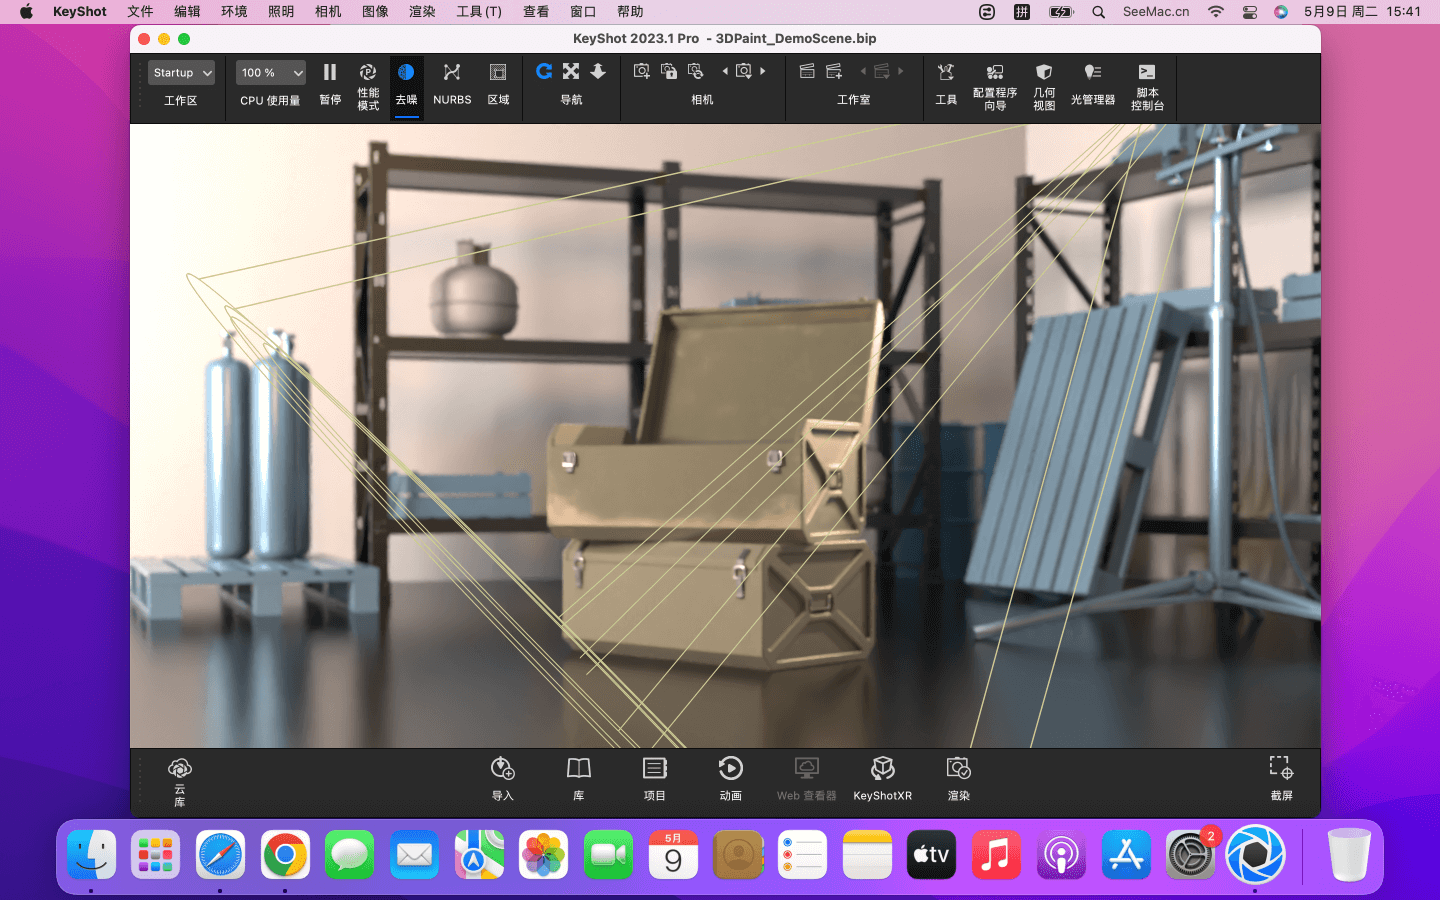Toggle the 去噪 denoise button
The width and height of the screenshot is (1440, 900).
tap(406, 82)
